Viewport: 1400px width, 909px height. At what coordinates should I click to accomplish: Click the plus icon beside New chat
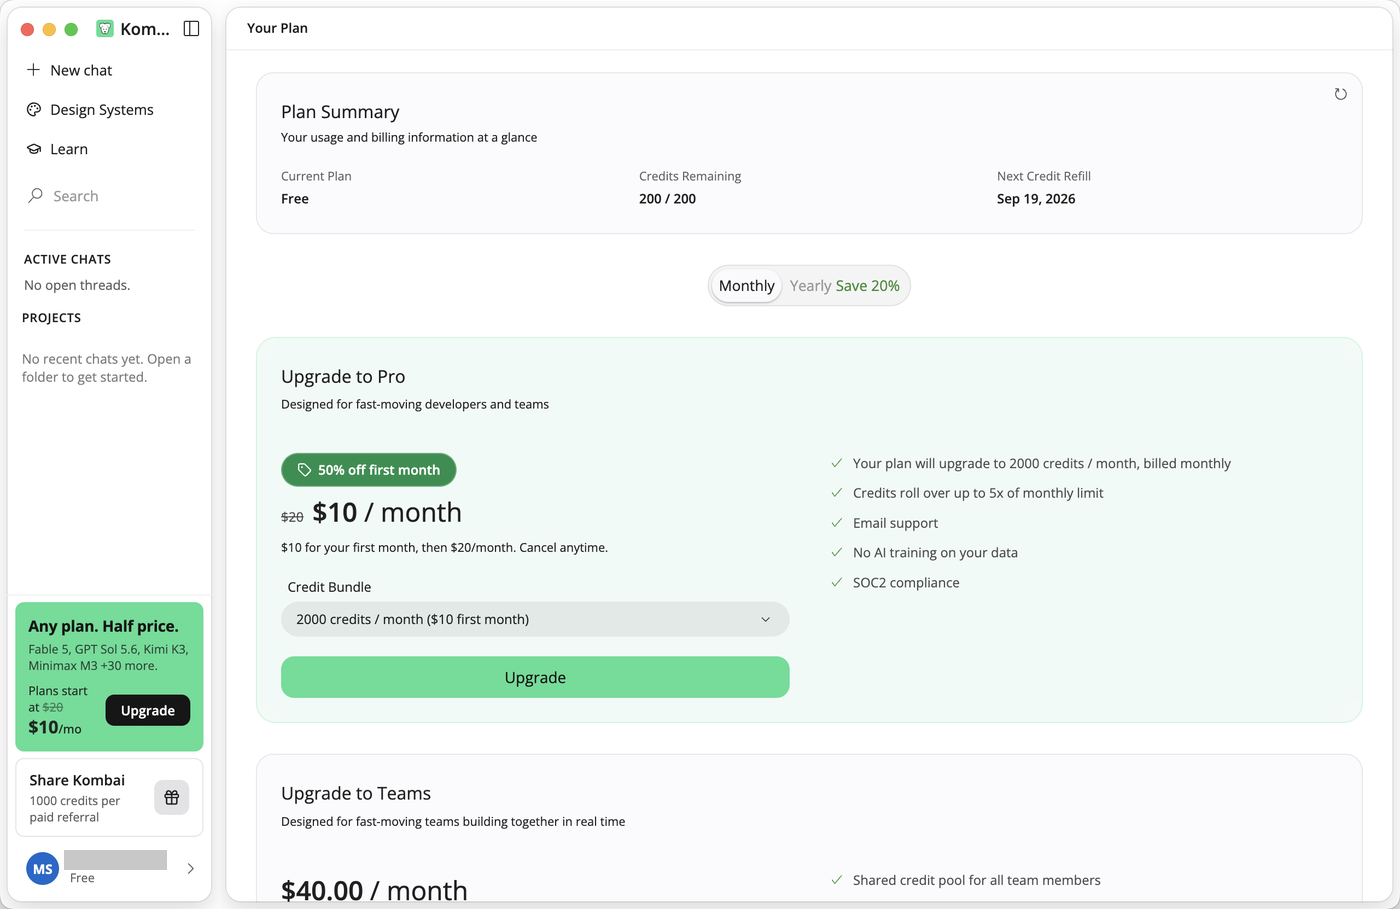[x=33, y=70]
